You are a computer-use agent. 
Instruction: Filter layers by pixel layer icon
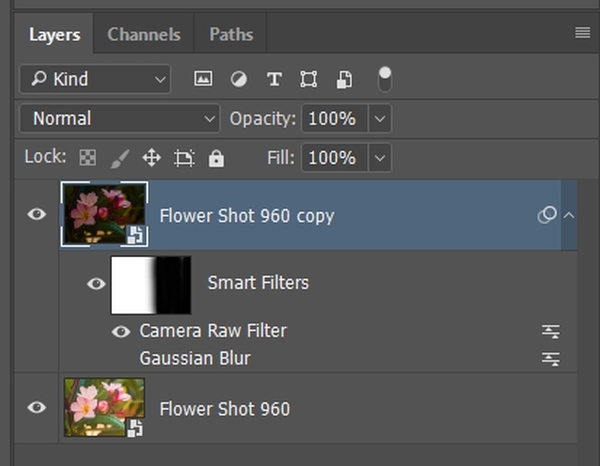(x=203, y=79)
